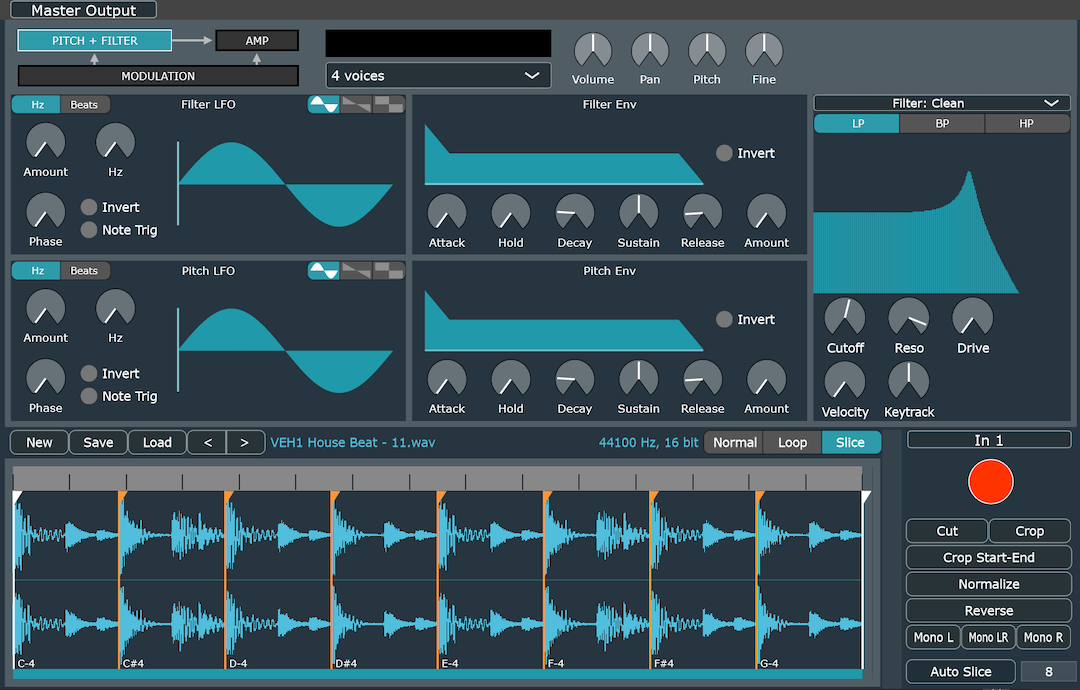Click the Normalize button
Image resolution: width=1080 pixels, height=690 pixels.
[x=988, y=584]
